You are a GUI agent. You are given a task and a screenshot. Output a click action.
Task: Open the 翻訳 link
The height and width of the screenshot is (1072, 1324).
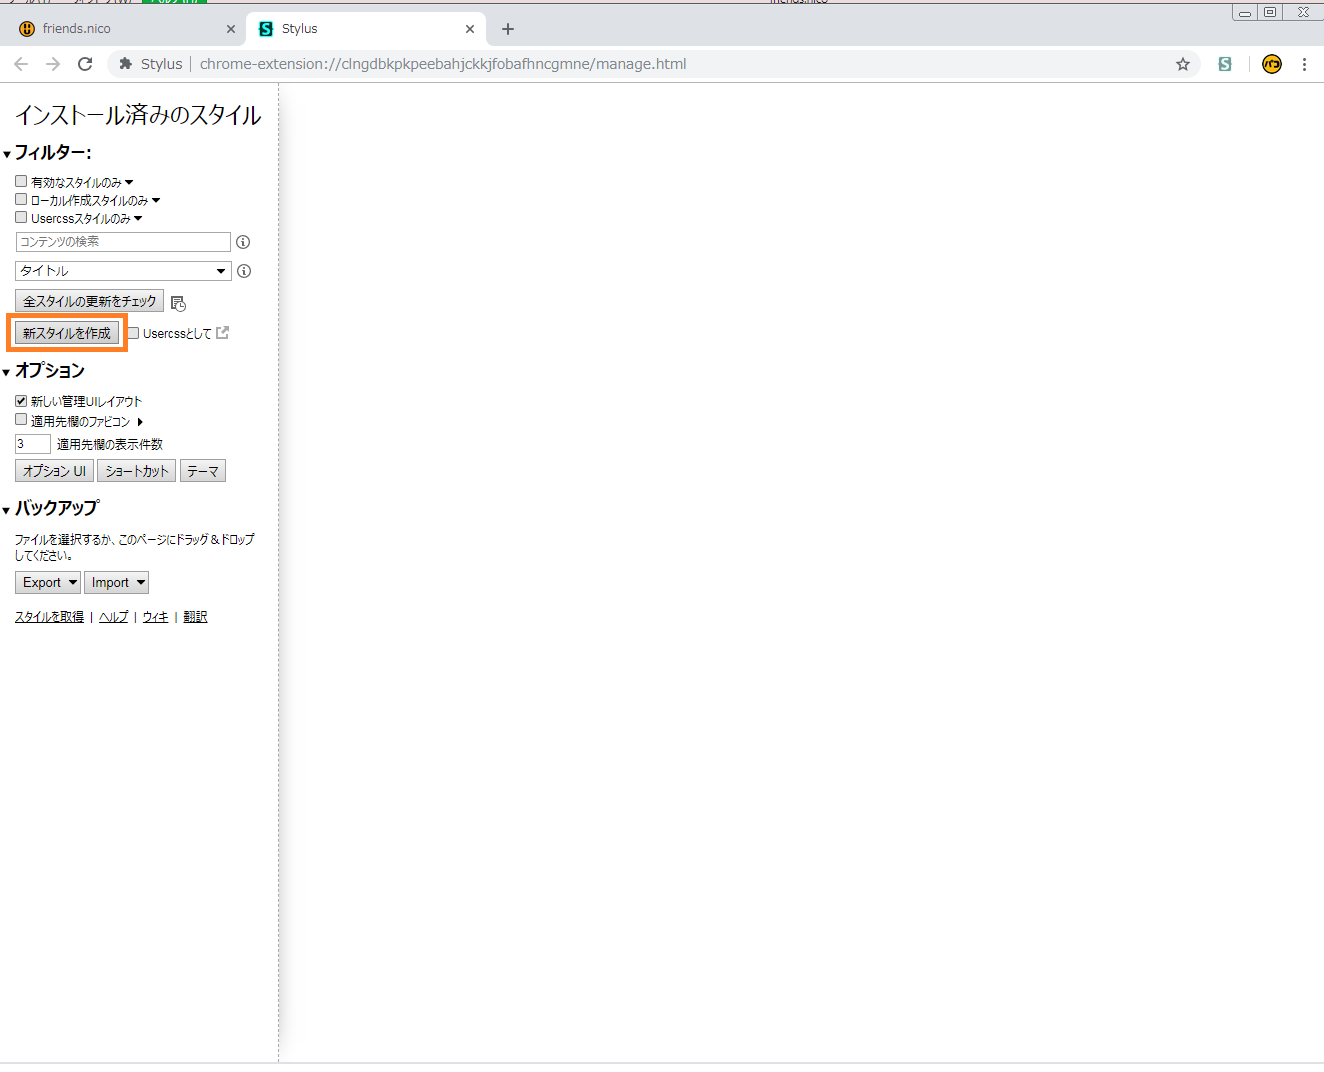[x=195, y=617]
